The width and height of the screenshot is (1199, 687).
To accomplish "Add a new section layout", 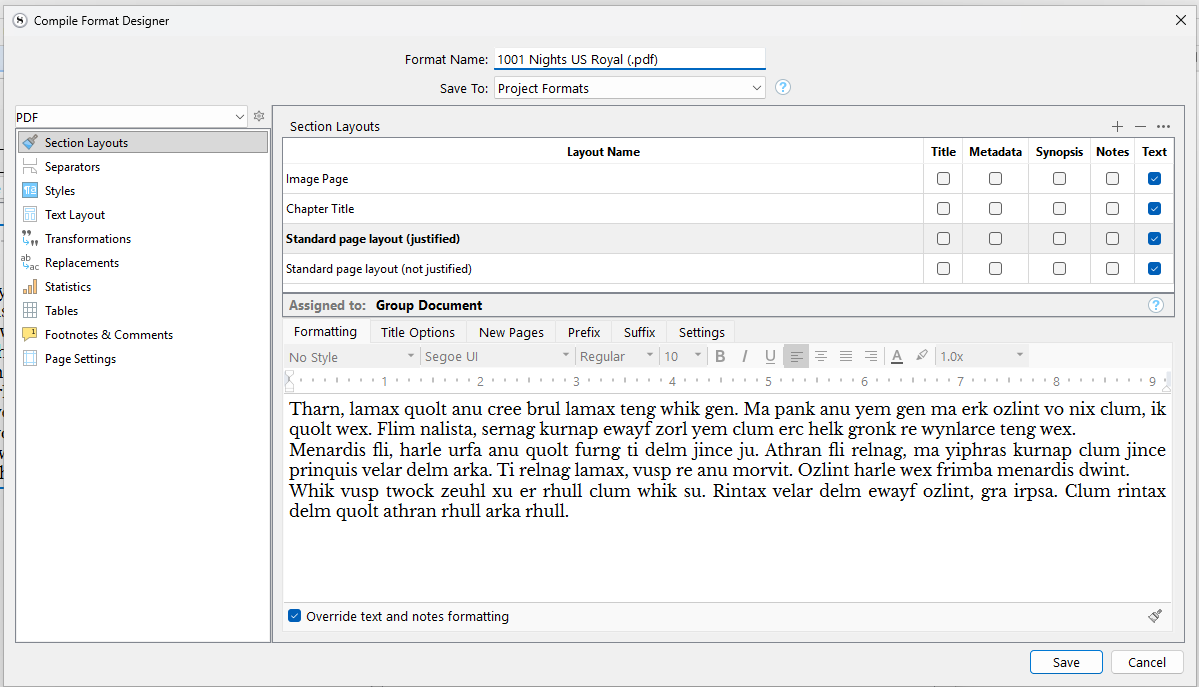I will click(1117, 126).
